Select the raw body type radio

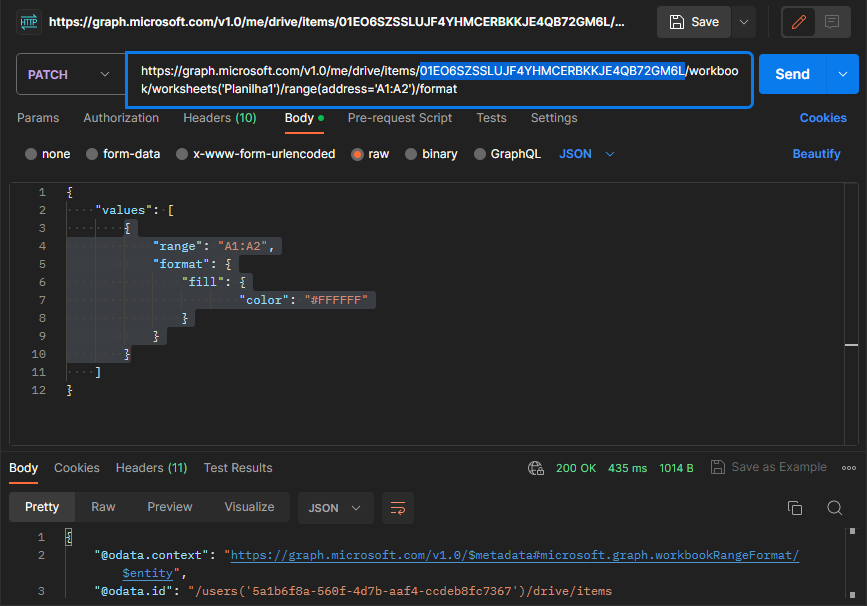click(x=357, y=154)
